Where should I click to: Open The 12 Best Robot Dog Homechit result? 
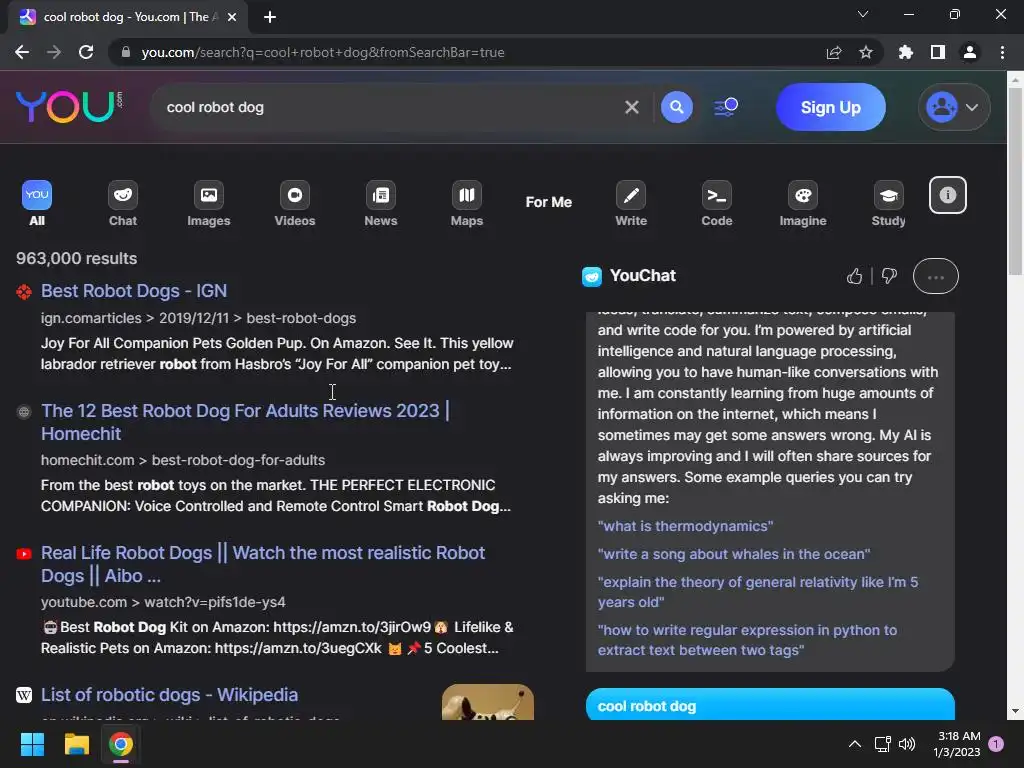click(245, 422)
